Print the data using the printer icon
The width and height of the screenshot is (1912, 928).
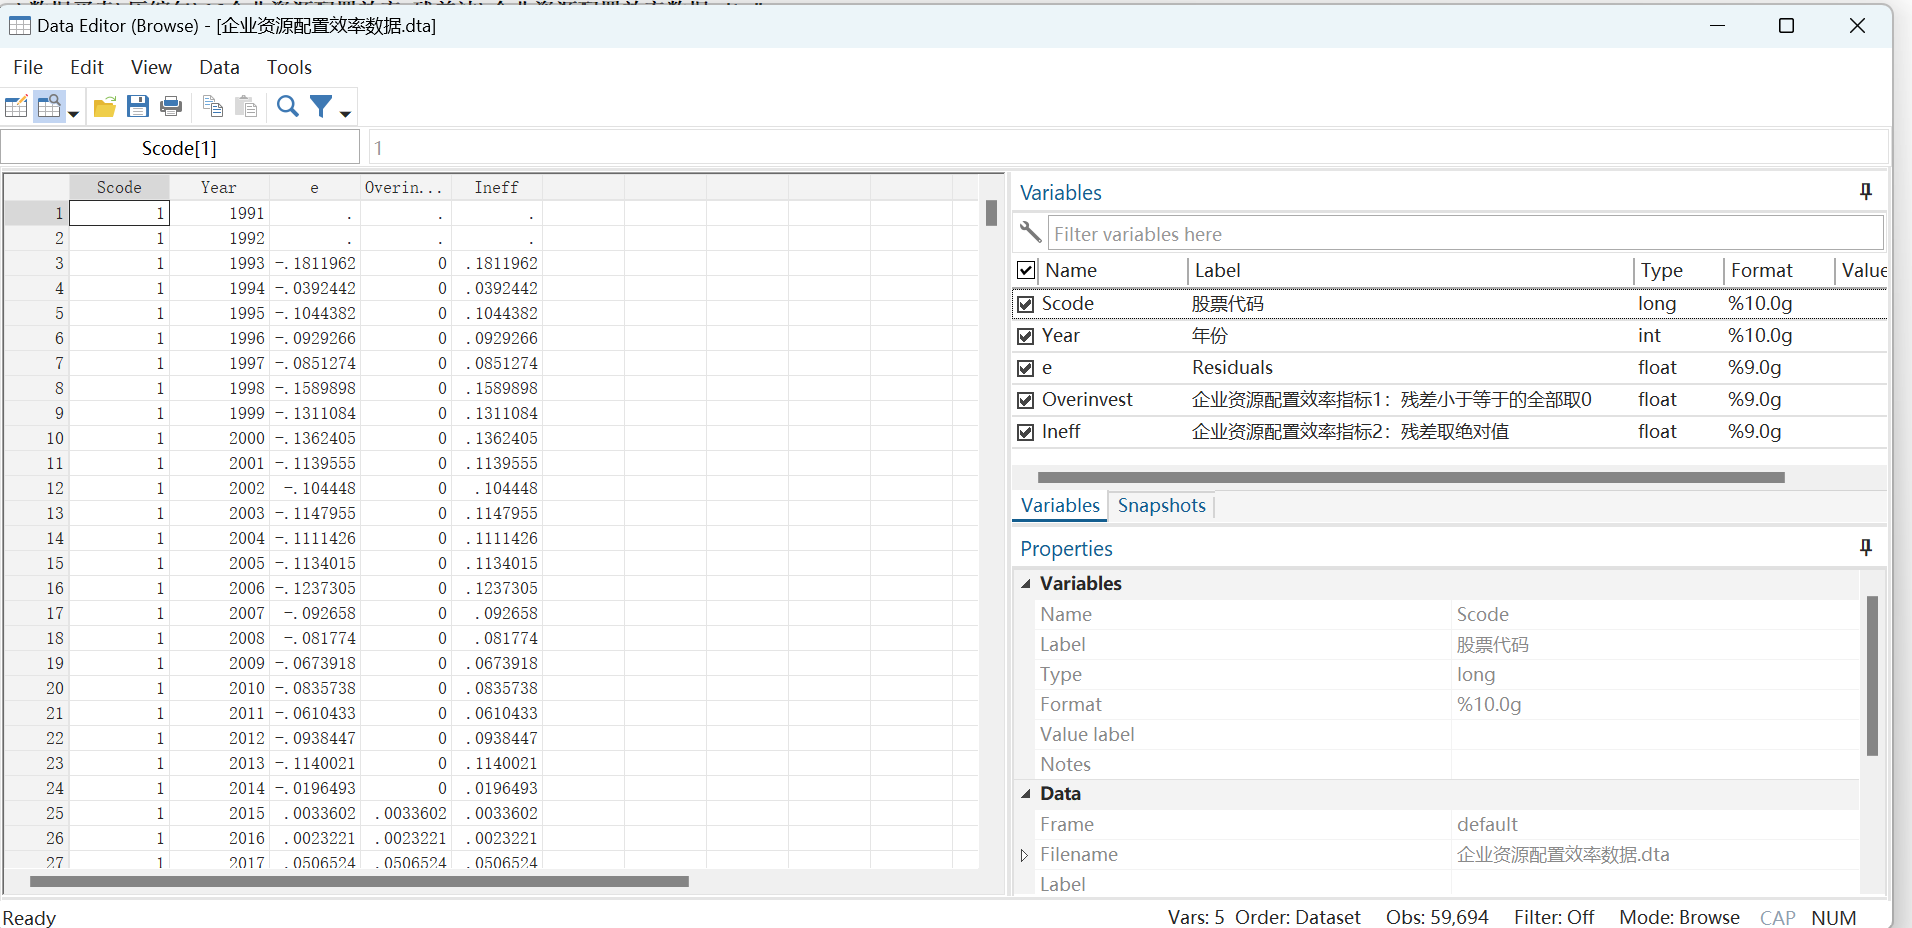pos(171,107)
